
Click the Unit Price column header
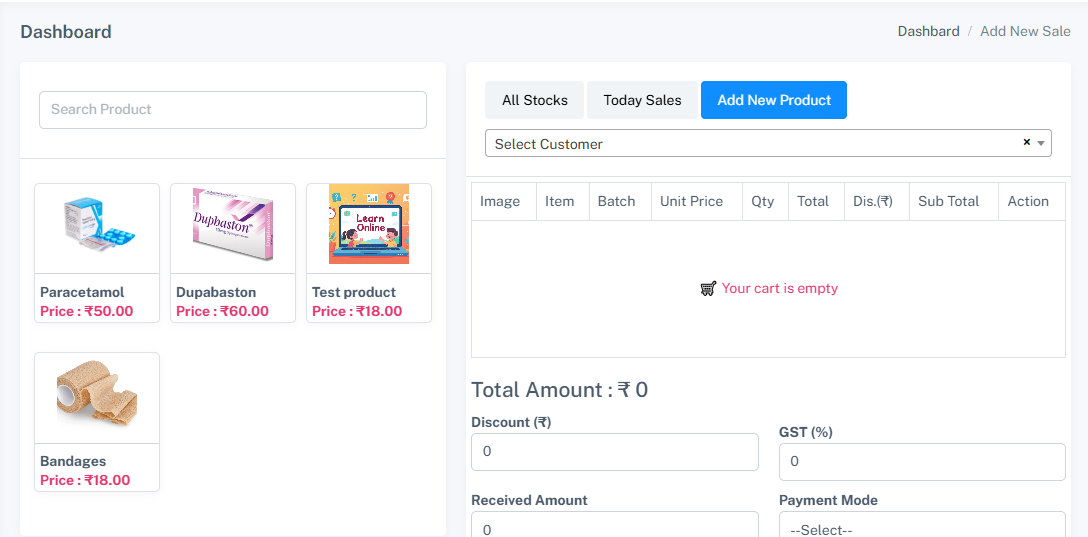click(x=691, y=201)
